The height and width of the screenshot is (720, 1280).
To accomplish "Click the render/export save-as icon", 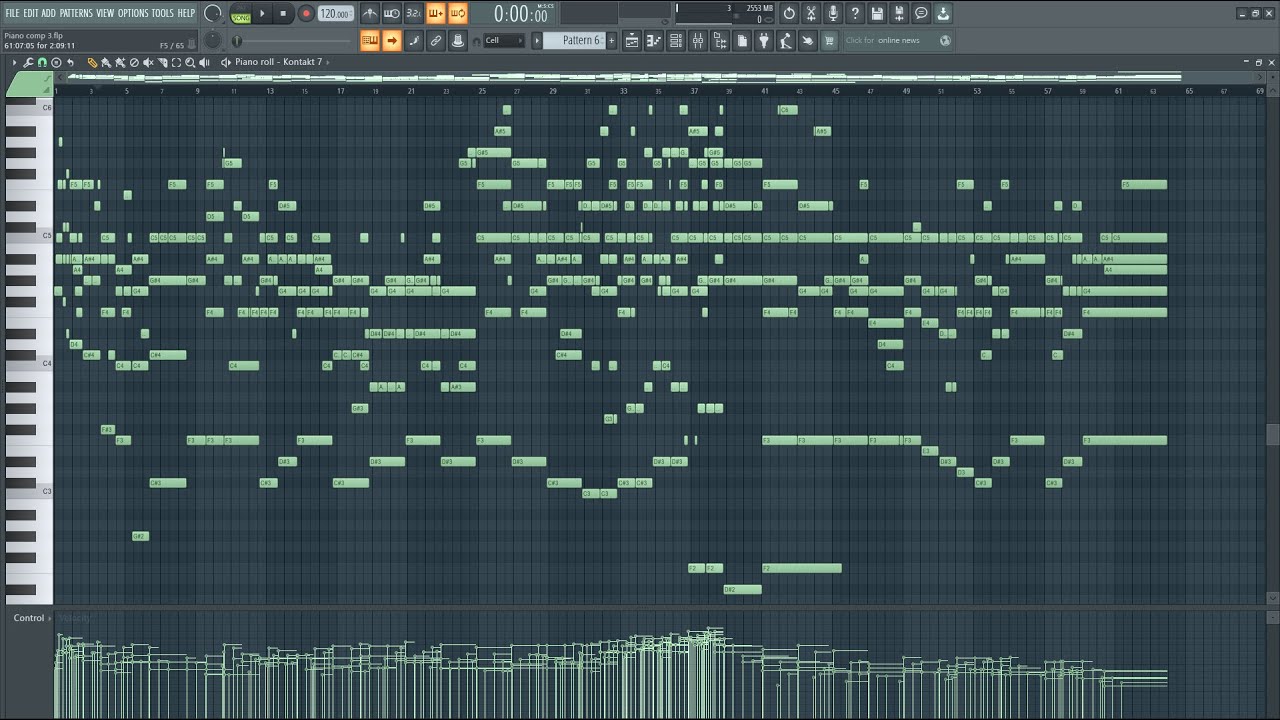I will (899, 13).
